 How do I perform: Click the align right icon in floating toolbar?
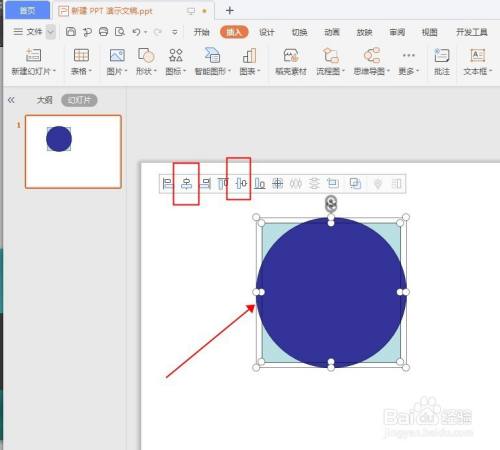pos(205,184)
